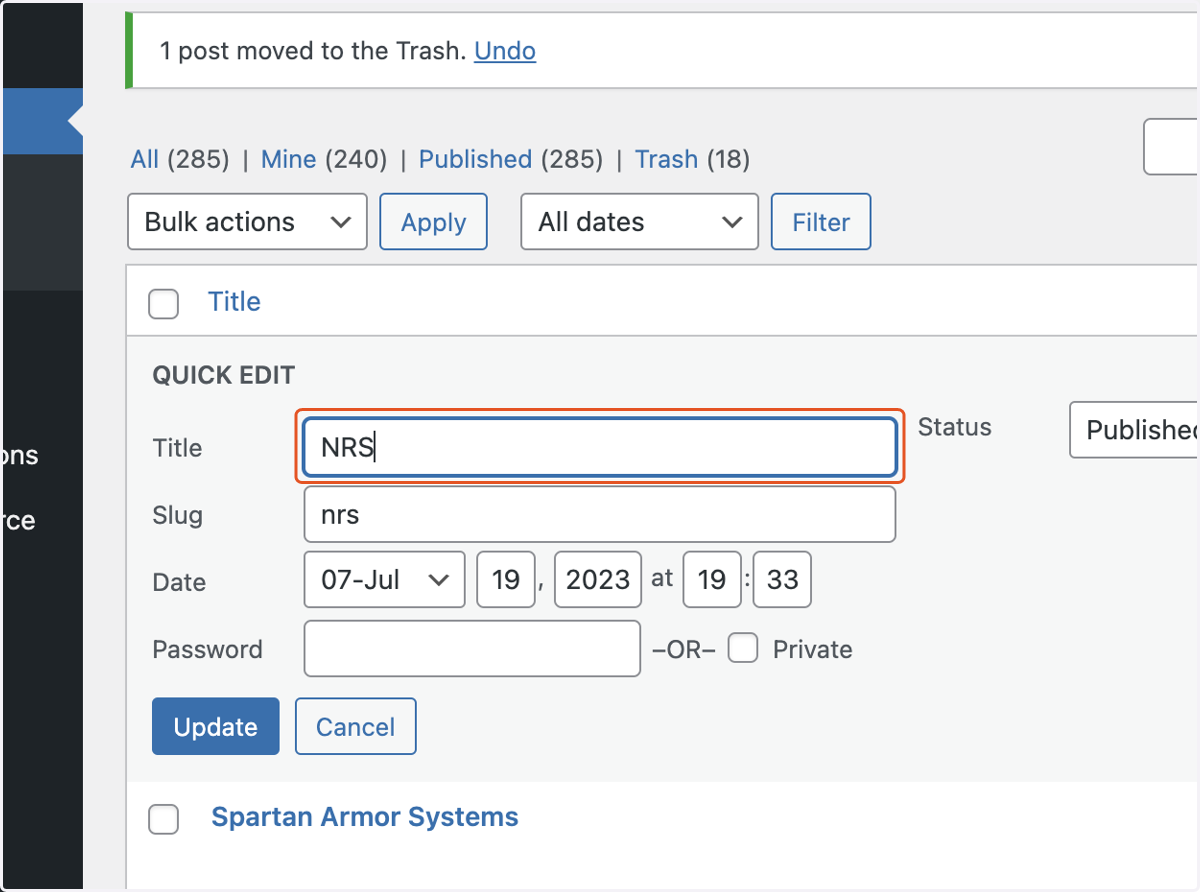Open the month dropdown showing 07-Jul
The width and height of the screenshot is (1200, 892).
[384, 579]
